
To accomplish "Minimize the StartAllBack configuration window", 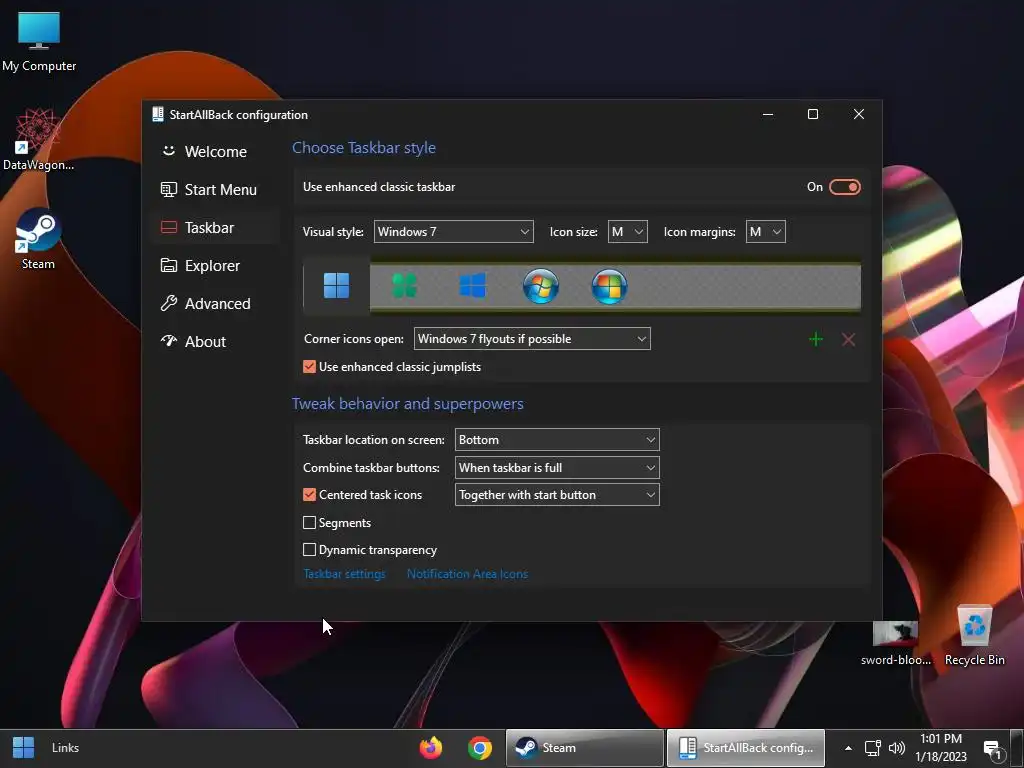I will [768, 114].
